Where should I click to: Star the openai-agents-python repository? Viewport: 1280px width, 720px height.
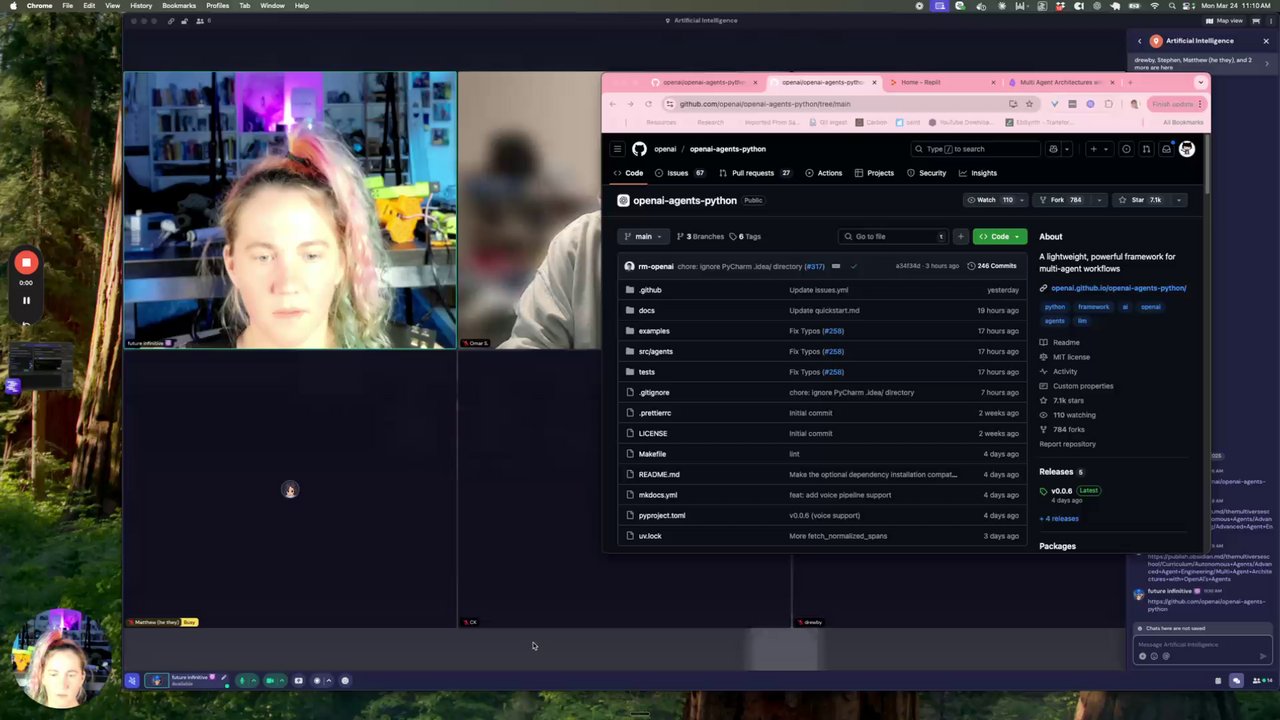[x=1142, y=200]
